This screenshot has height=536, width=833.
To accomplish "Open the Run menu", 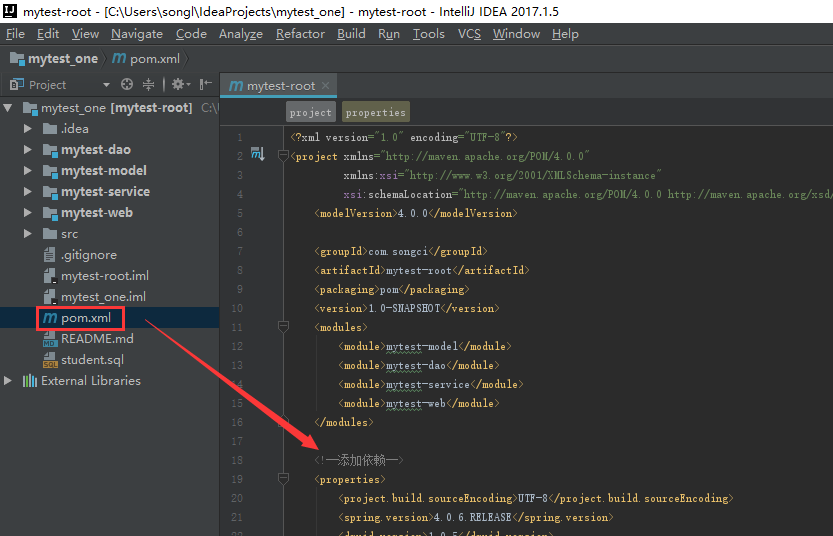I will [389, 34].
